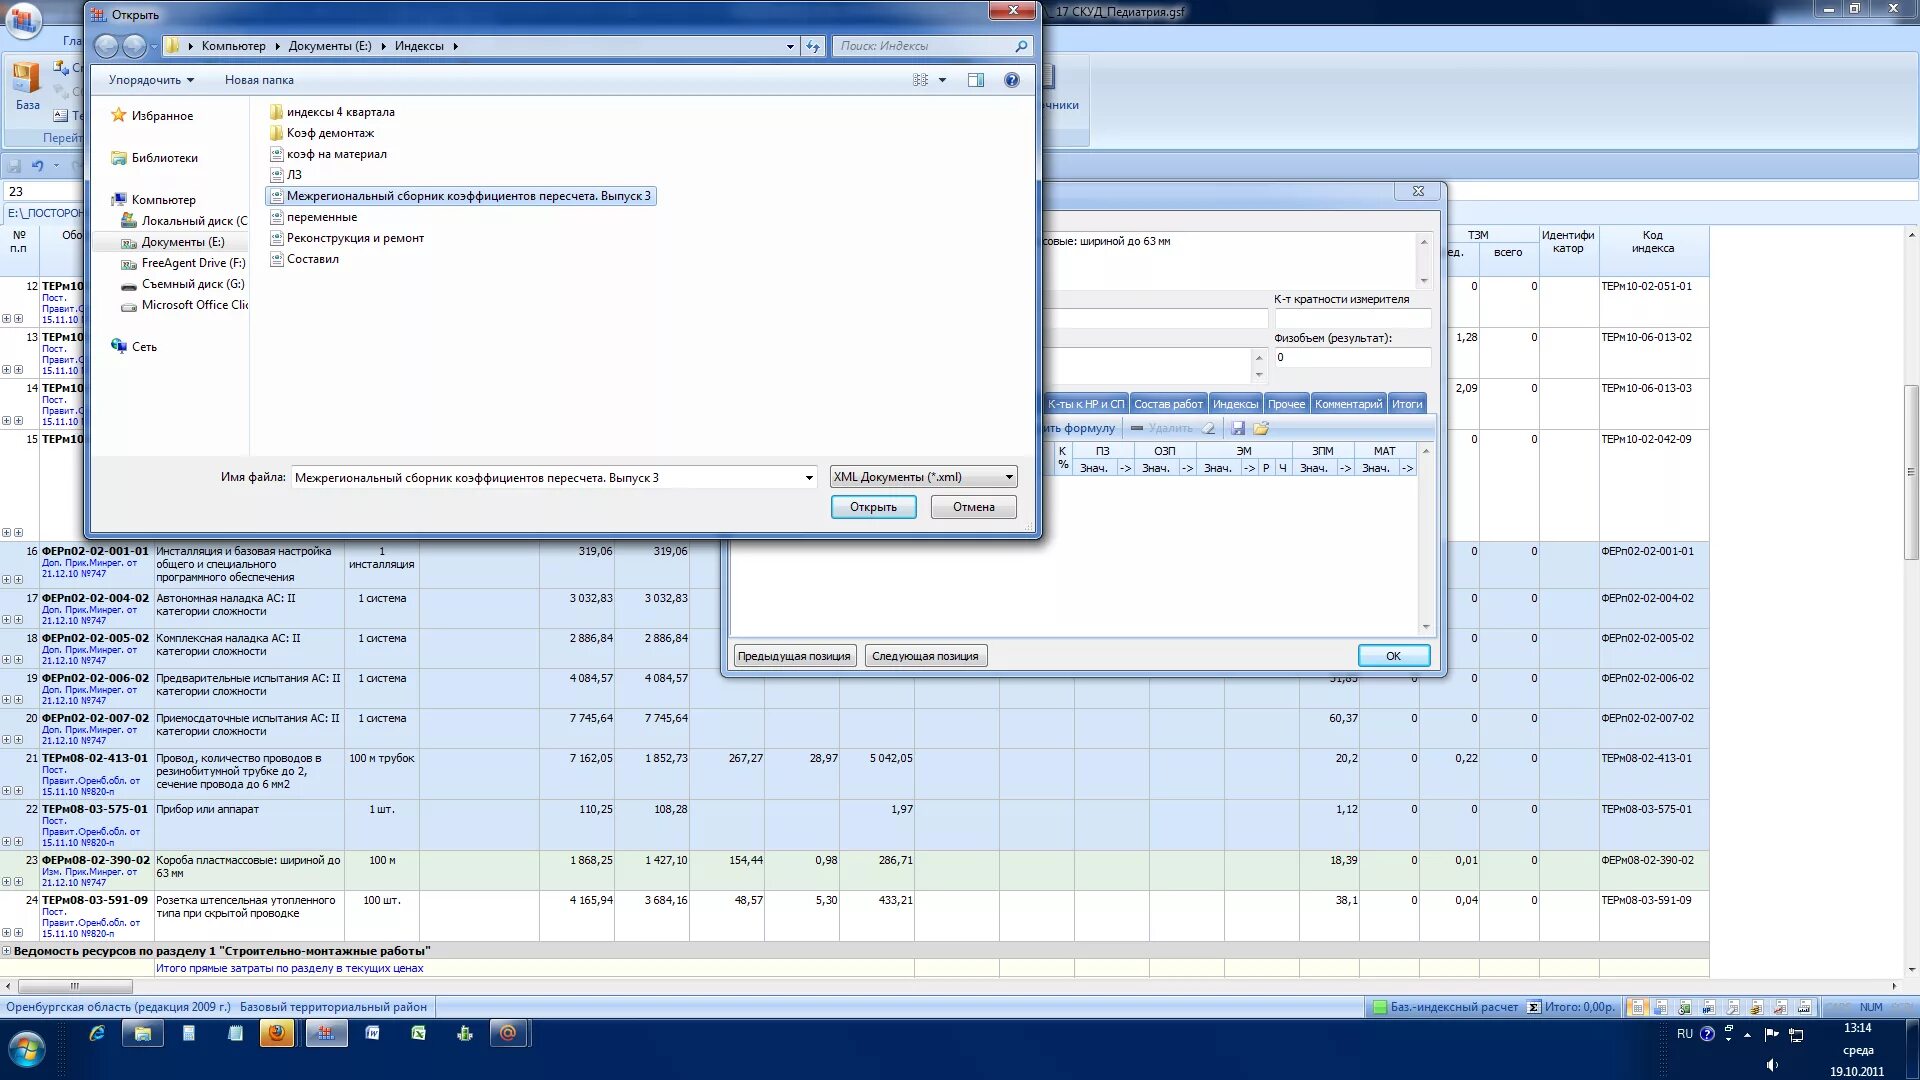
Task: Click the Back arrow in Open dialog
Action: pos(106,46)
